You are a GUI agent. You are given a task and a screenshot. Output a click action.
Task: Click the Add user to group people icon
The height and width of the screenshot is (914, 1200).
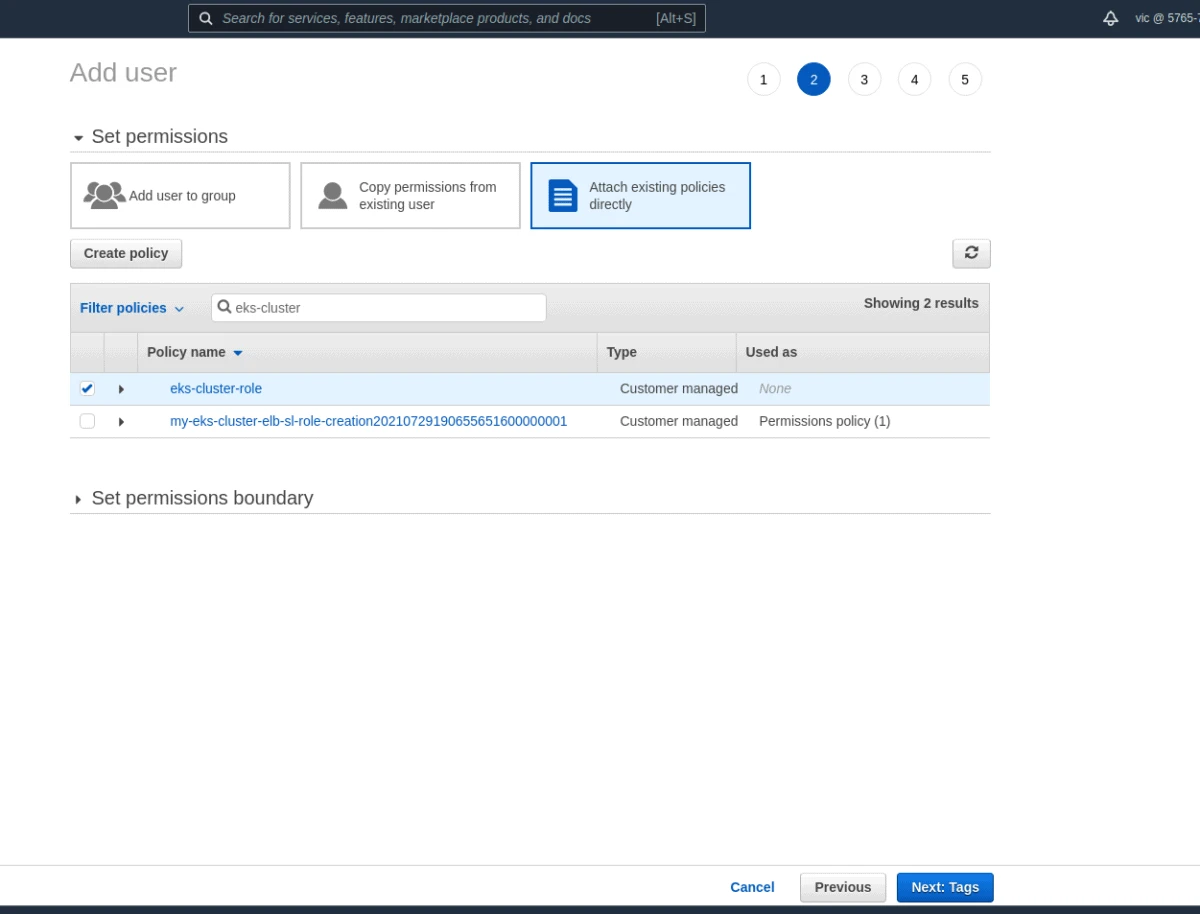point(103,194)
